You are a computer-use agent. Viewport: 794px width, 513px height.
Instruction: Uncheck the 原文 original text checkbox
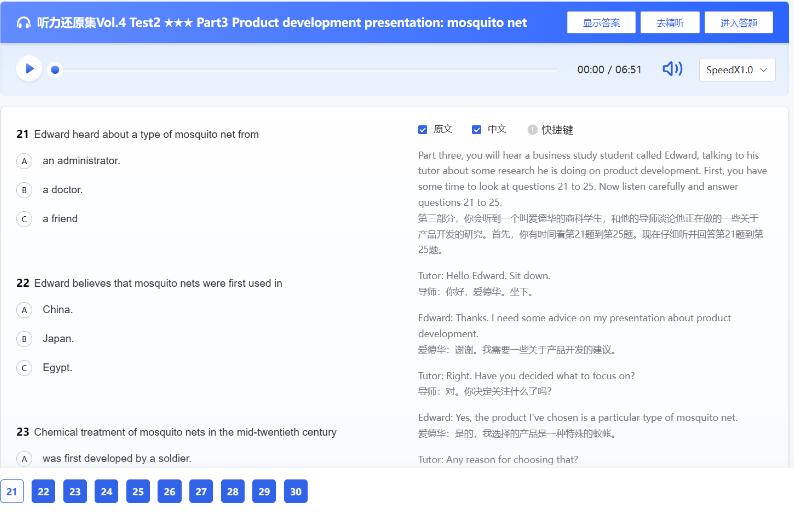pyautogui.click(x=422, y=130)
